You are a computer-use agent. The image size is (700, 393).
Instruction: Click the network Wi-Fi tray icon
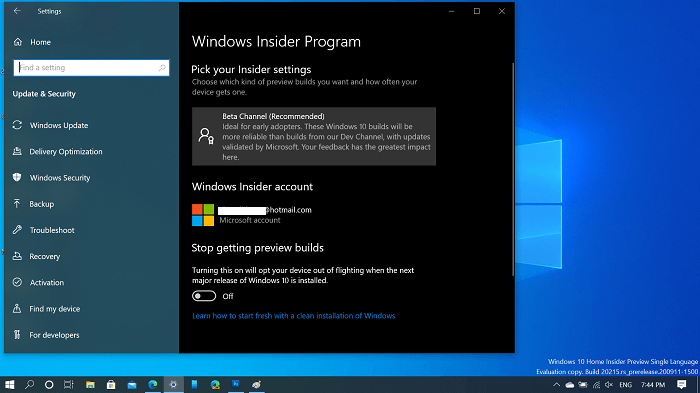coord(596,385)
